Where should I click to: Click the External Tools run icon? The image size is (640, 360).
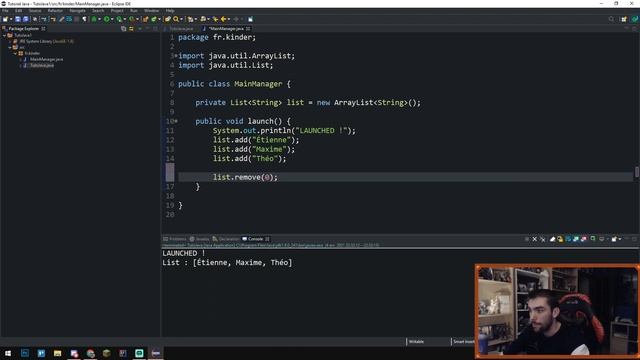[131, 19]
